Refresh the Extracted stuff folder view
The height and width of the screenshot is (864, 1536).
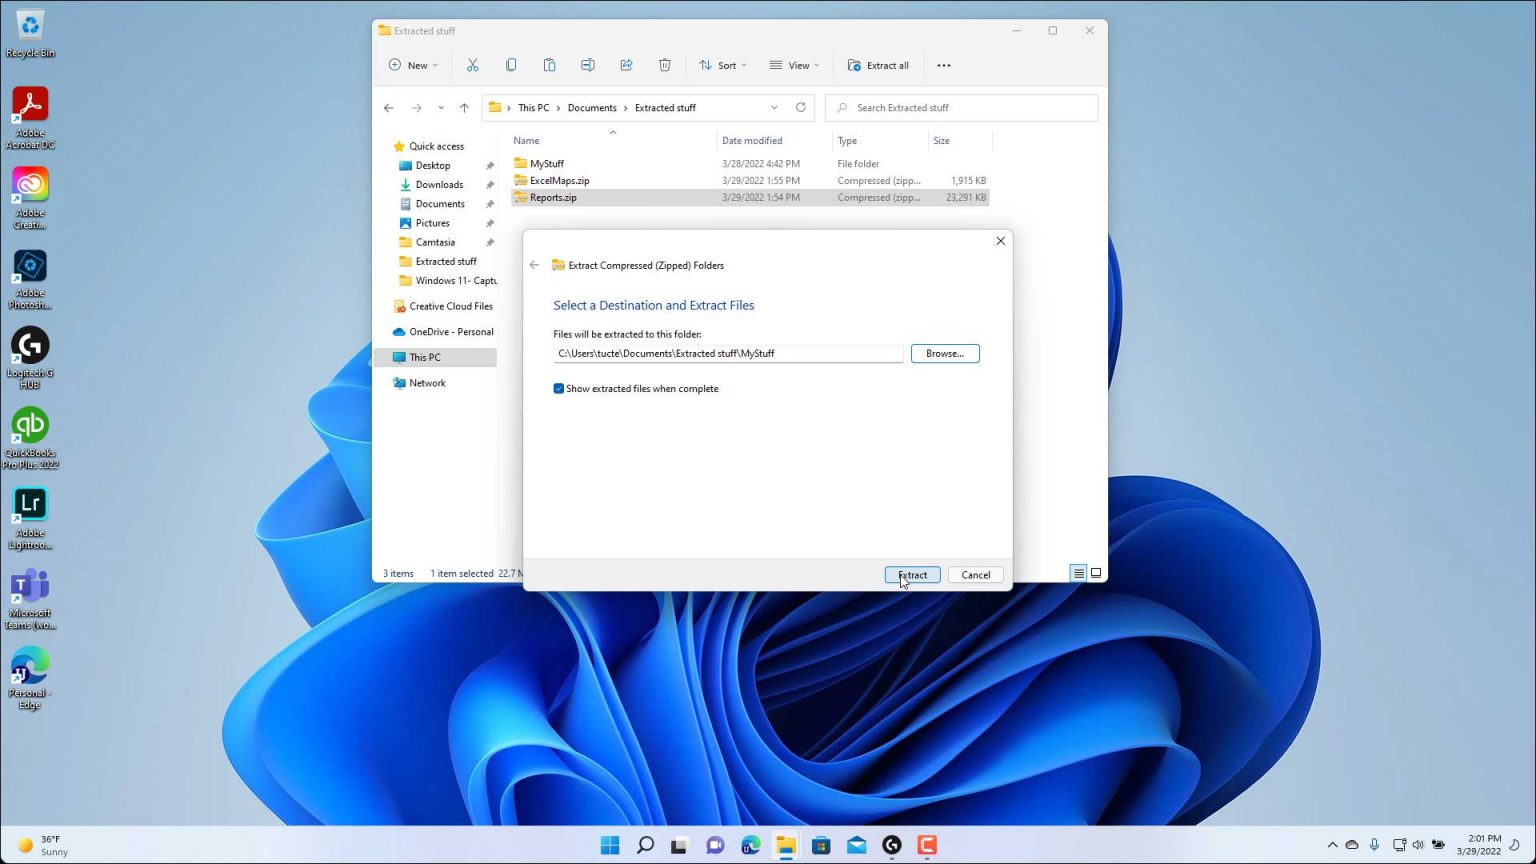coord(800,107)
